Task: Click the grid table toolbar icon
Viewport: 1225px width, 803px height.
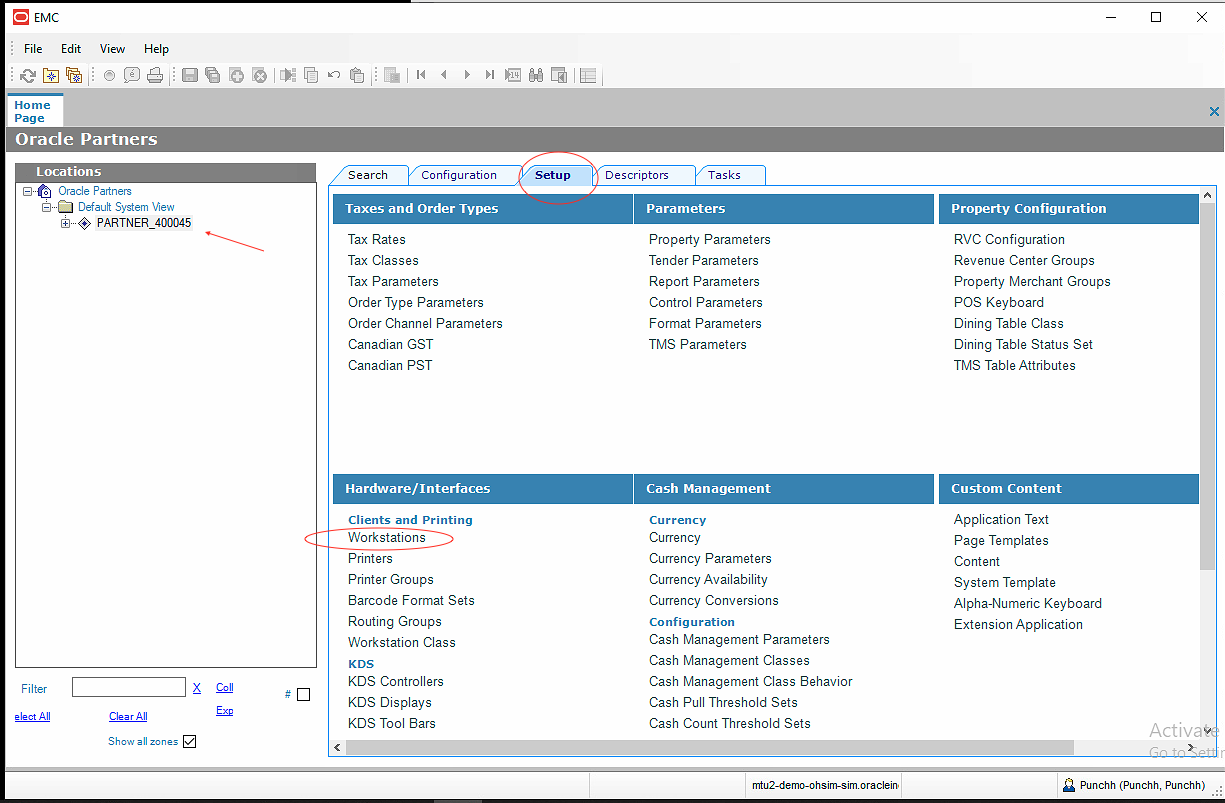Action: [x=392, y=75]
